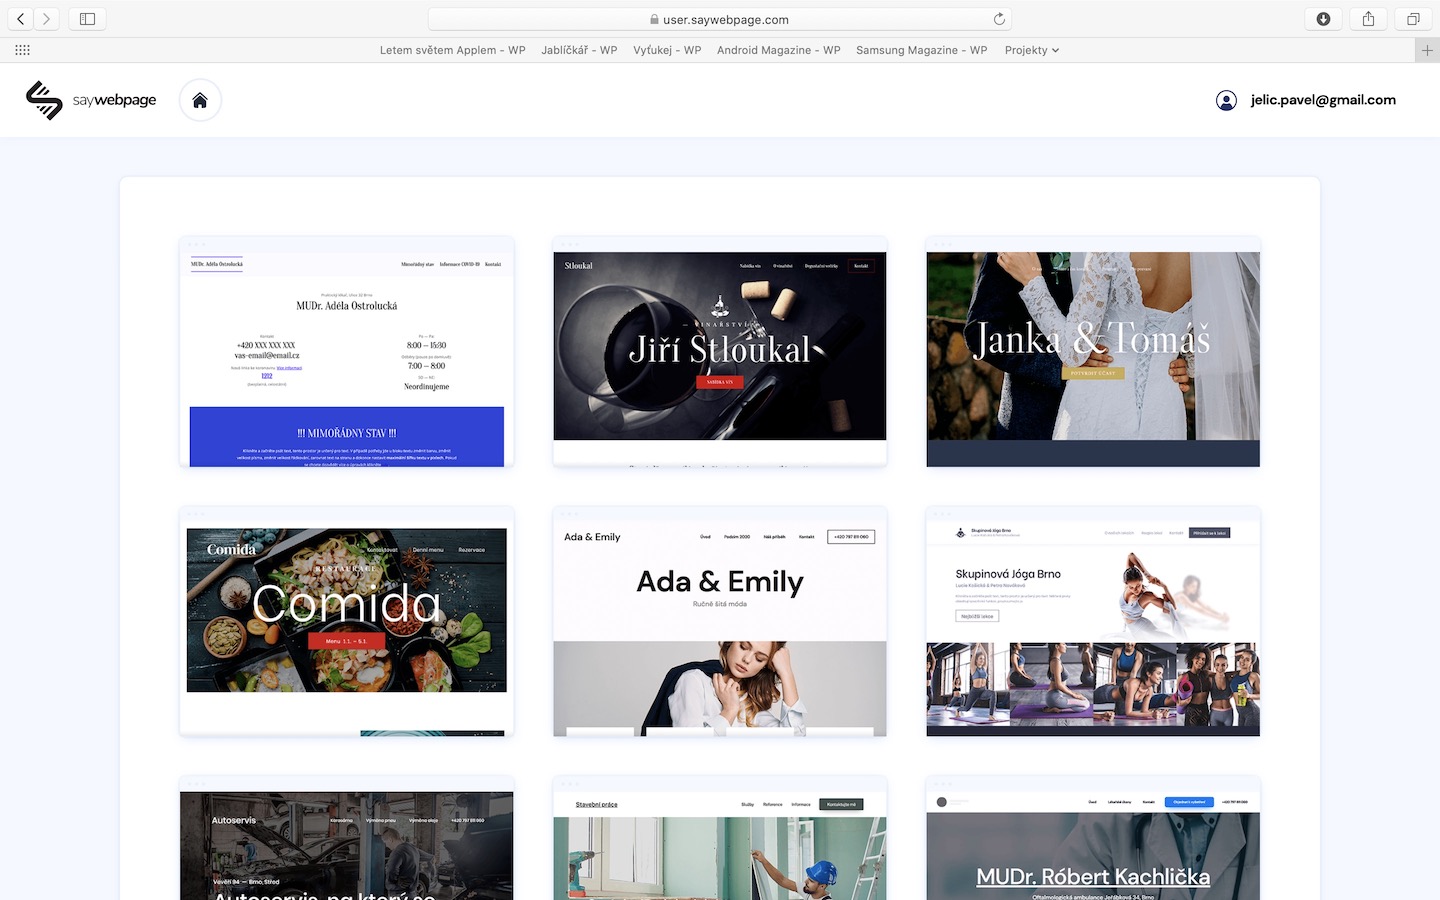Click the jelic.pavel@gmail.com account link
Viewport: 1440px width, 900px height.
coord(1323,100)
